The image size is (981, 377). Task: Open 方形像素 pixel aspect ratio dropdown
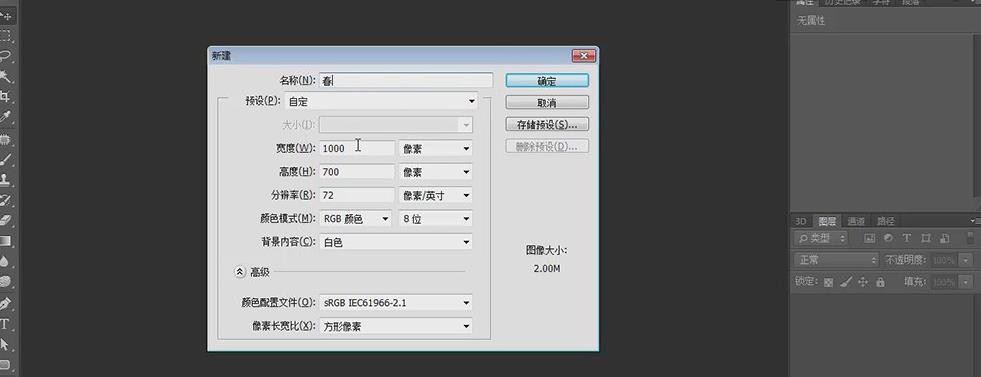coord(396,326)
